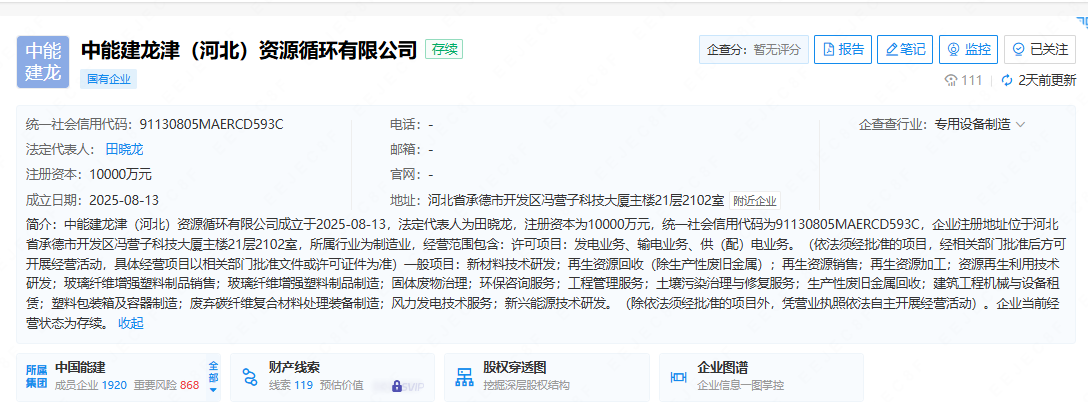The height and width of the screenshot is (402, 1088).
Task: Open the 股权穿透图 card
Action: point(547,377)
